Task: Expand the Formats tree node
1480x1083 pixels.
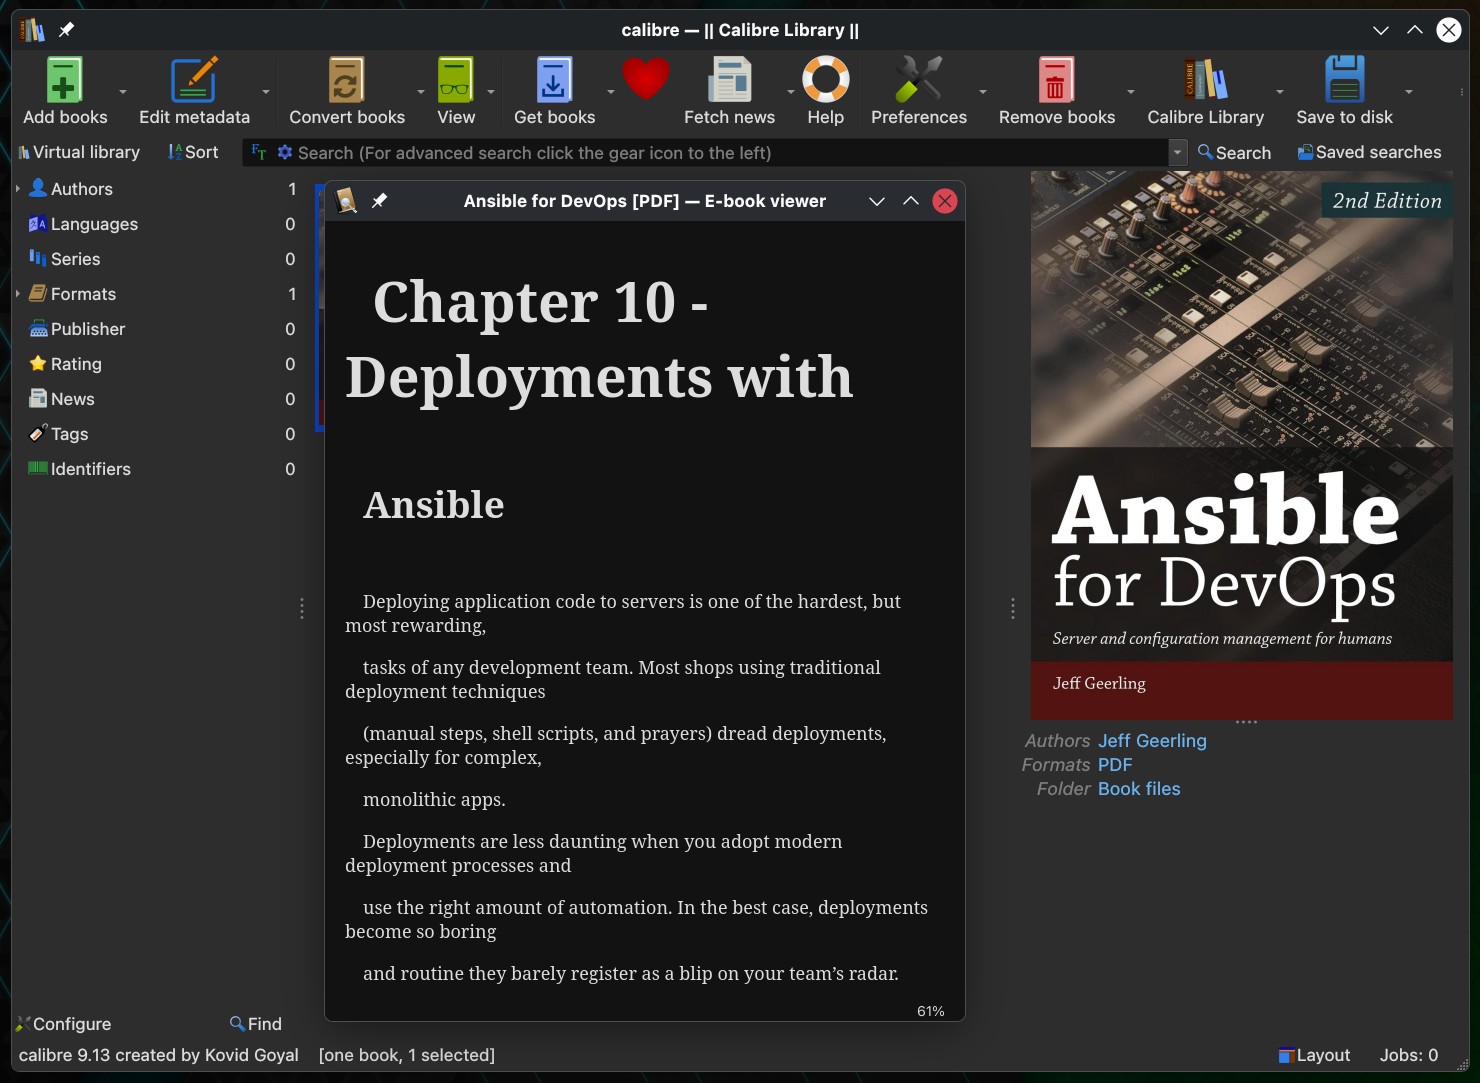Action: click(x=18, y=293)
